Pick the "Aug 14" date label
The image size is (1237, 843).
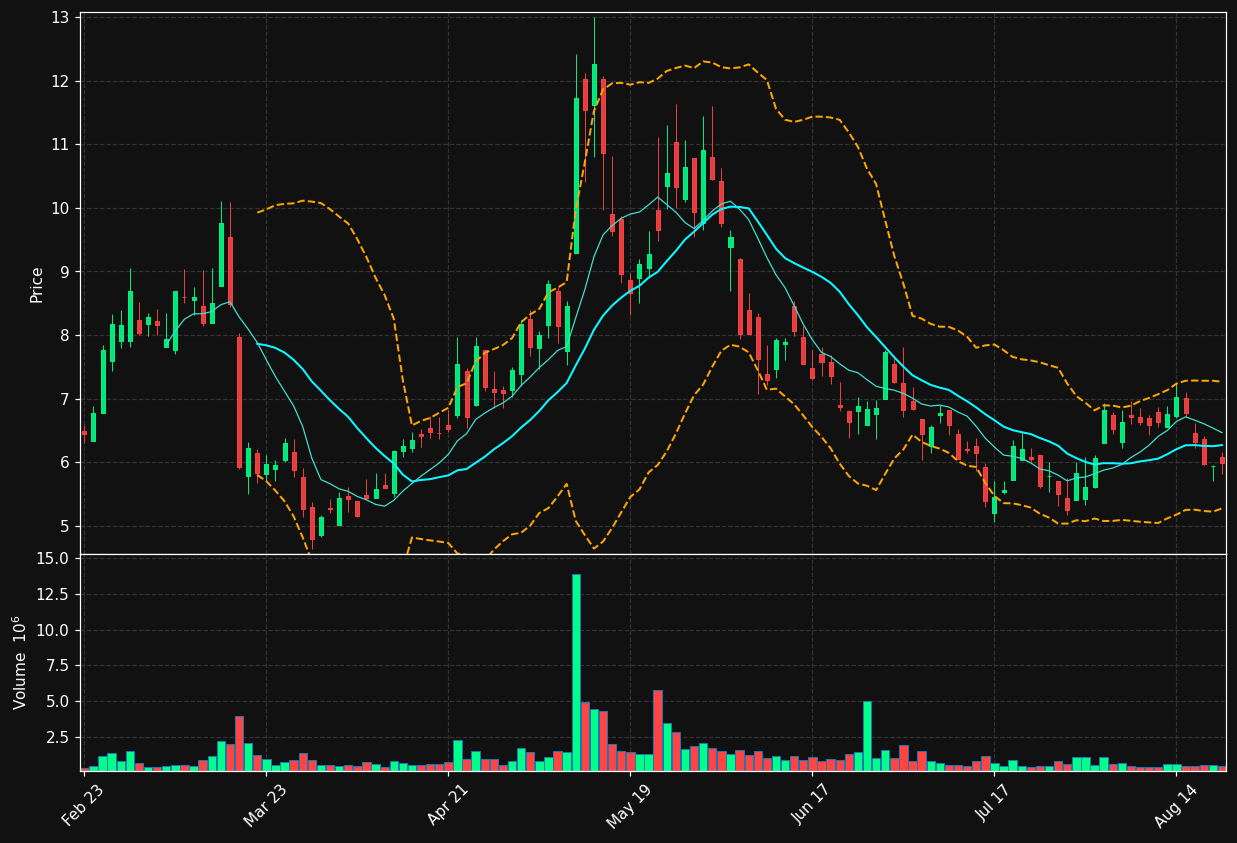click(1175, 805)
